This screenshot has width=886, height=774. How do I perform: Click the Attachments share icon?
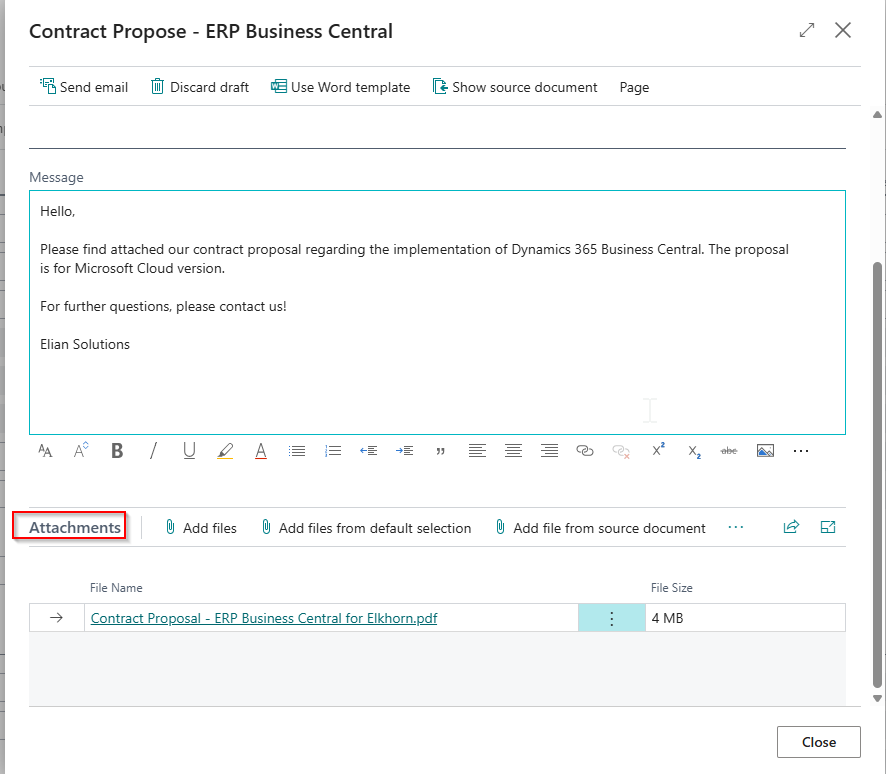(791, 527)
